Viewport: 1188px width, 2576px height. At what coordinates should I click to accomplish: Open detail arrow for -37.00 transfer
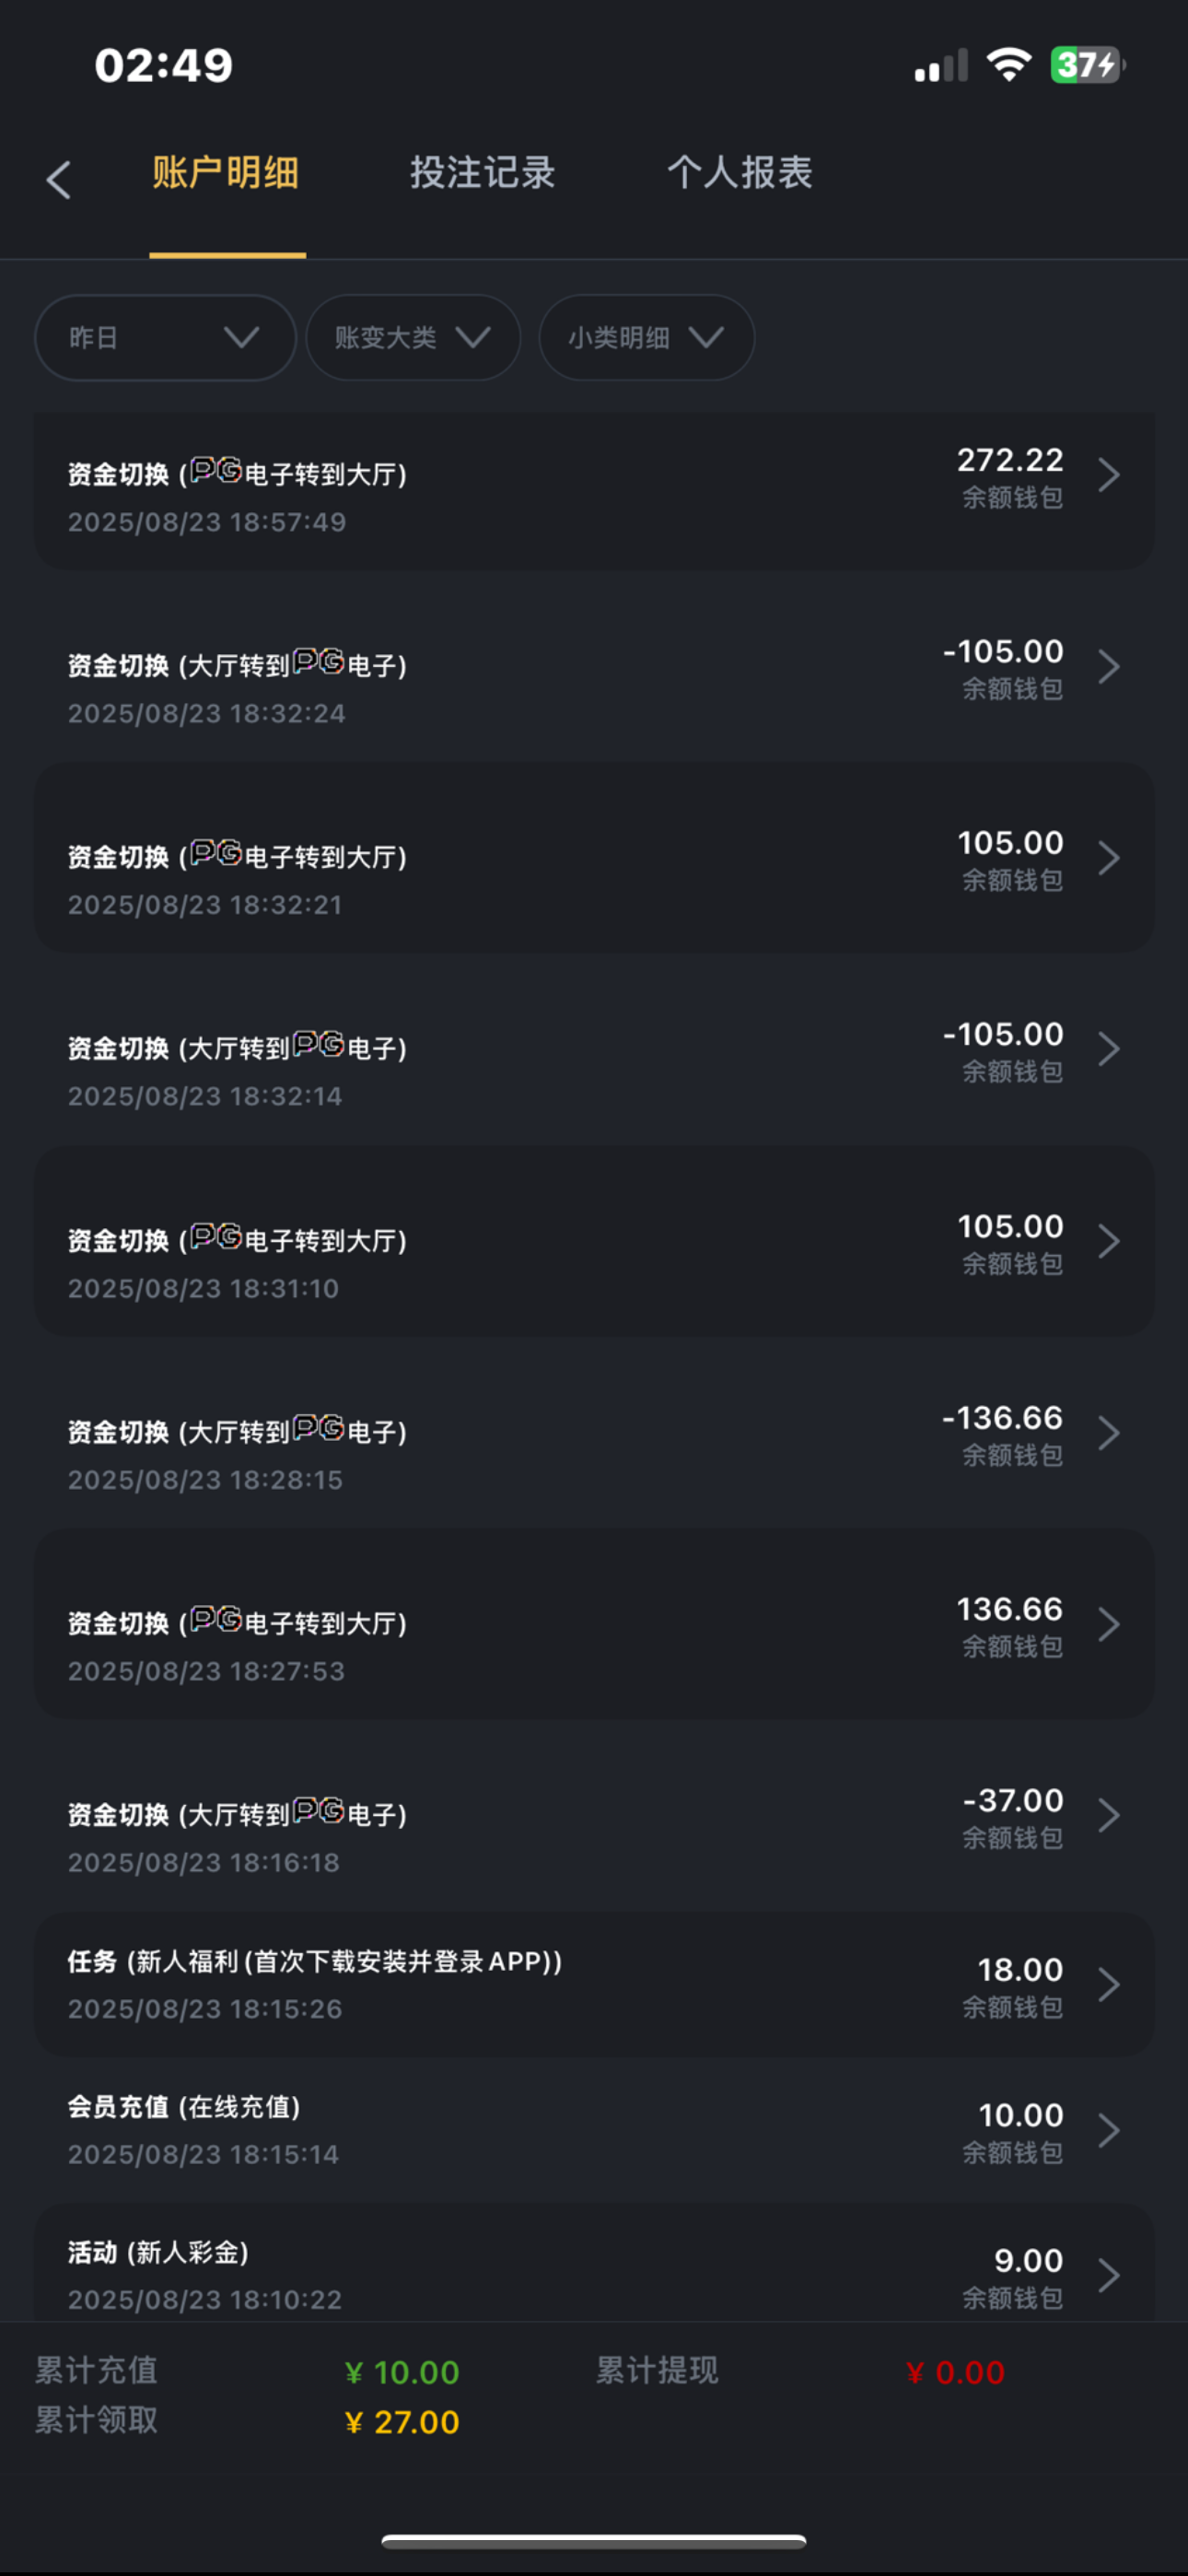coord(1108,1815)
